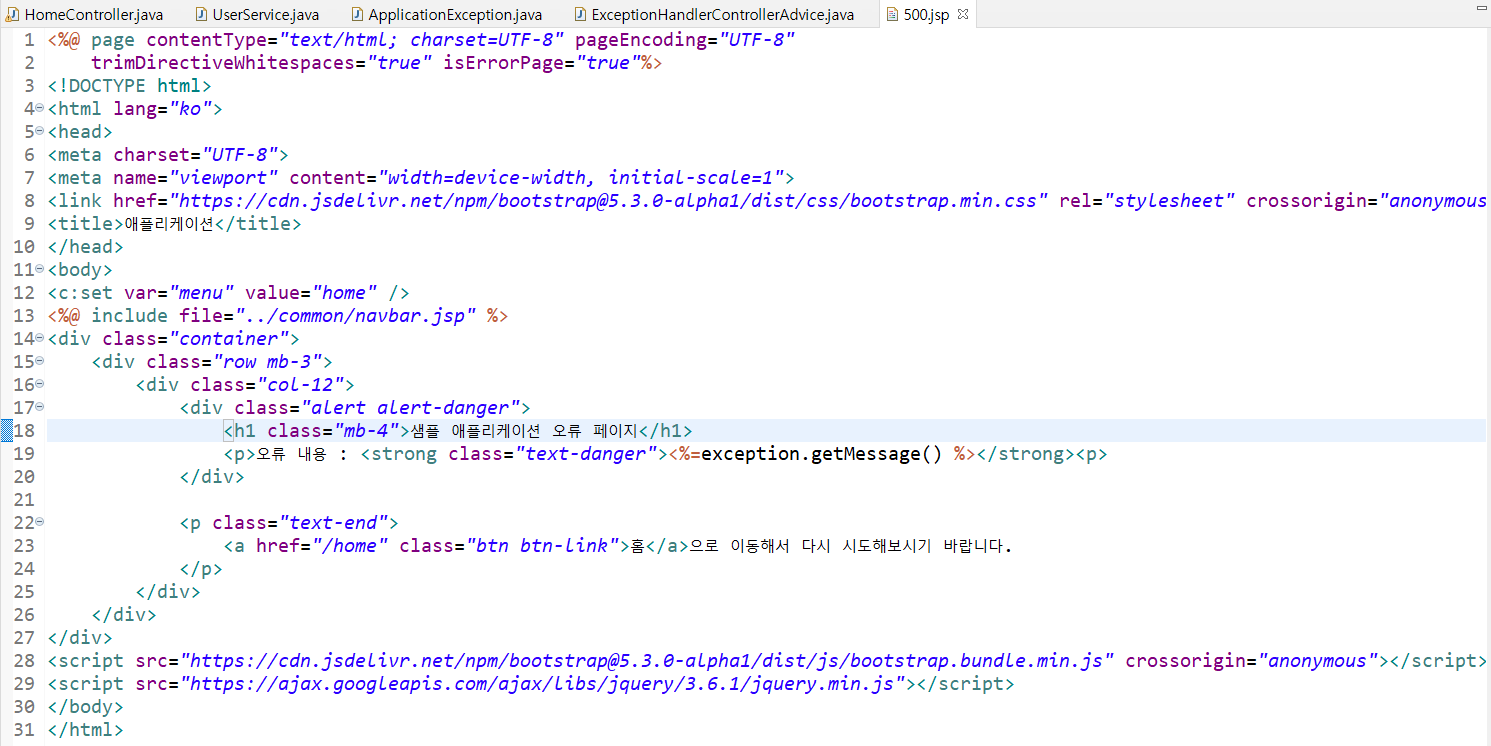This screenshot has height=746, width=1491.
Task: Click the closing </html> tag
Action: pyautogui.click(x=85, y=730)
